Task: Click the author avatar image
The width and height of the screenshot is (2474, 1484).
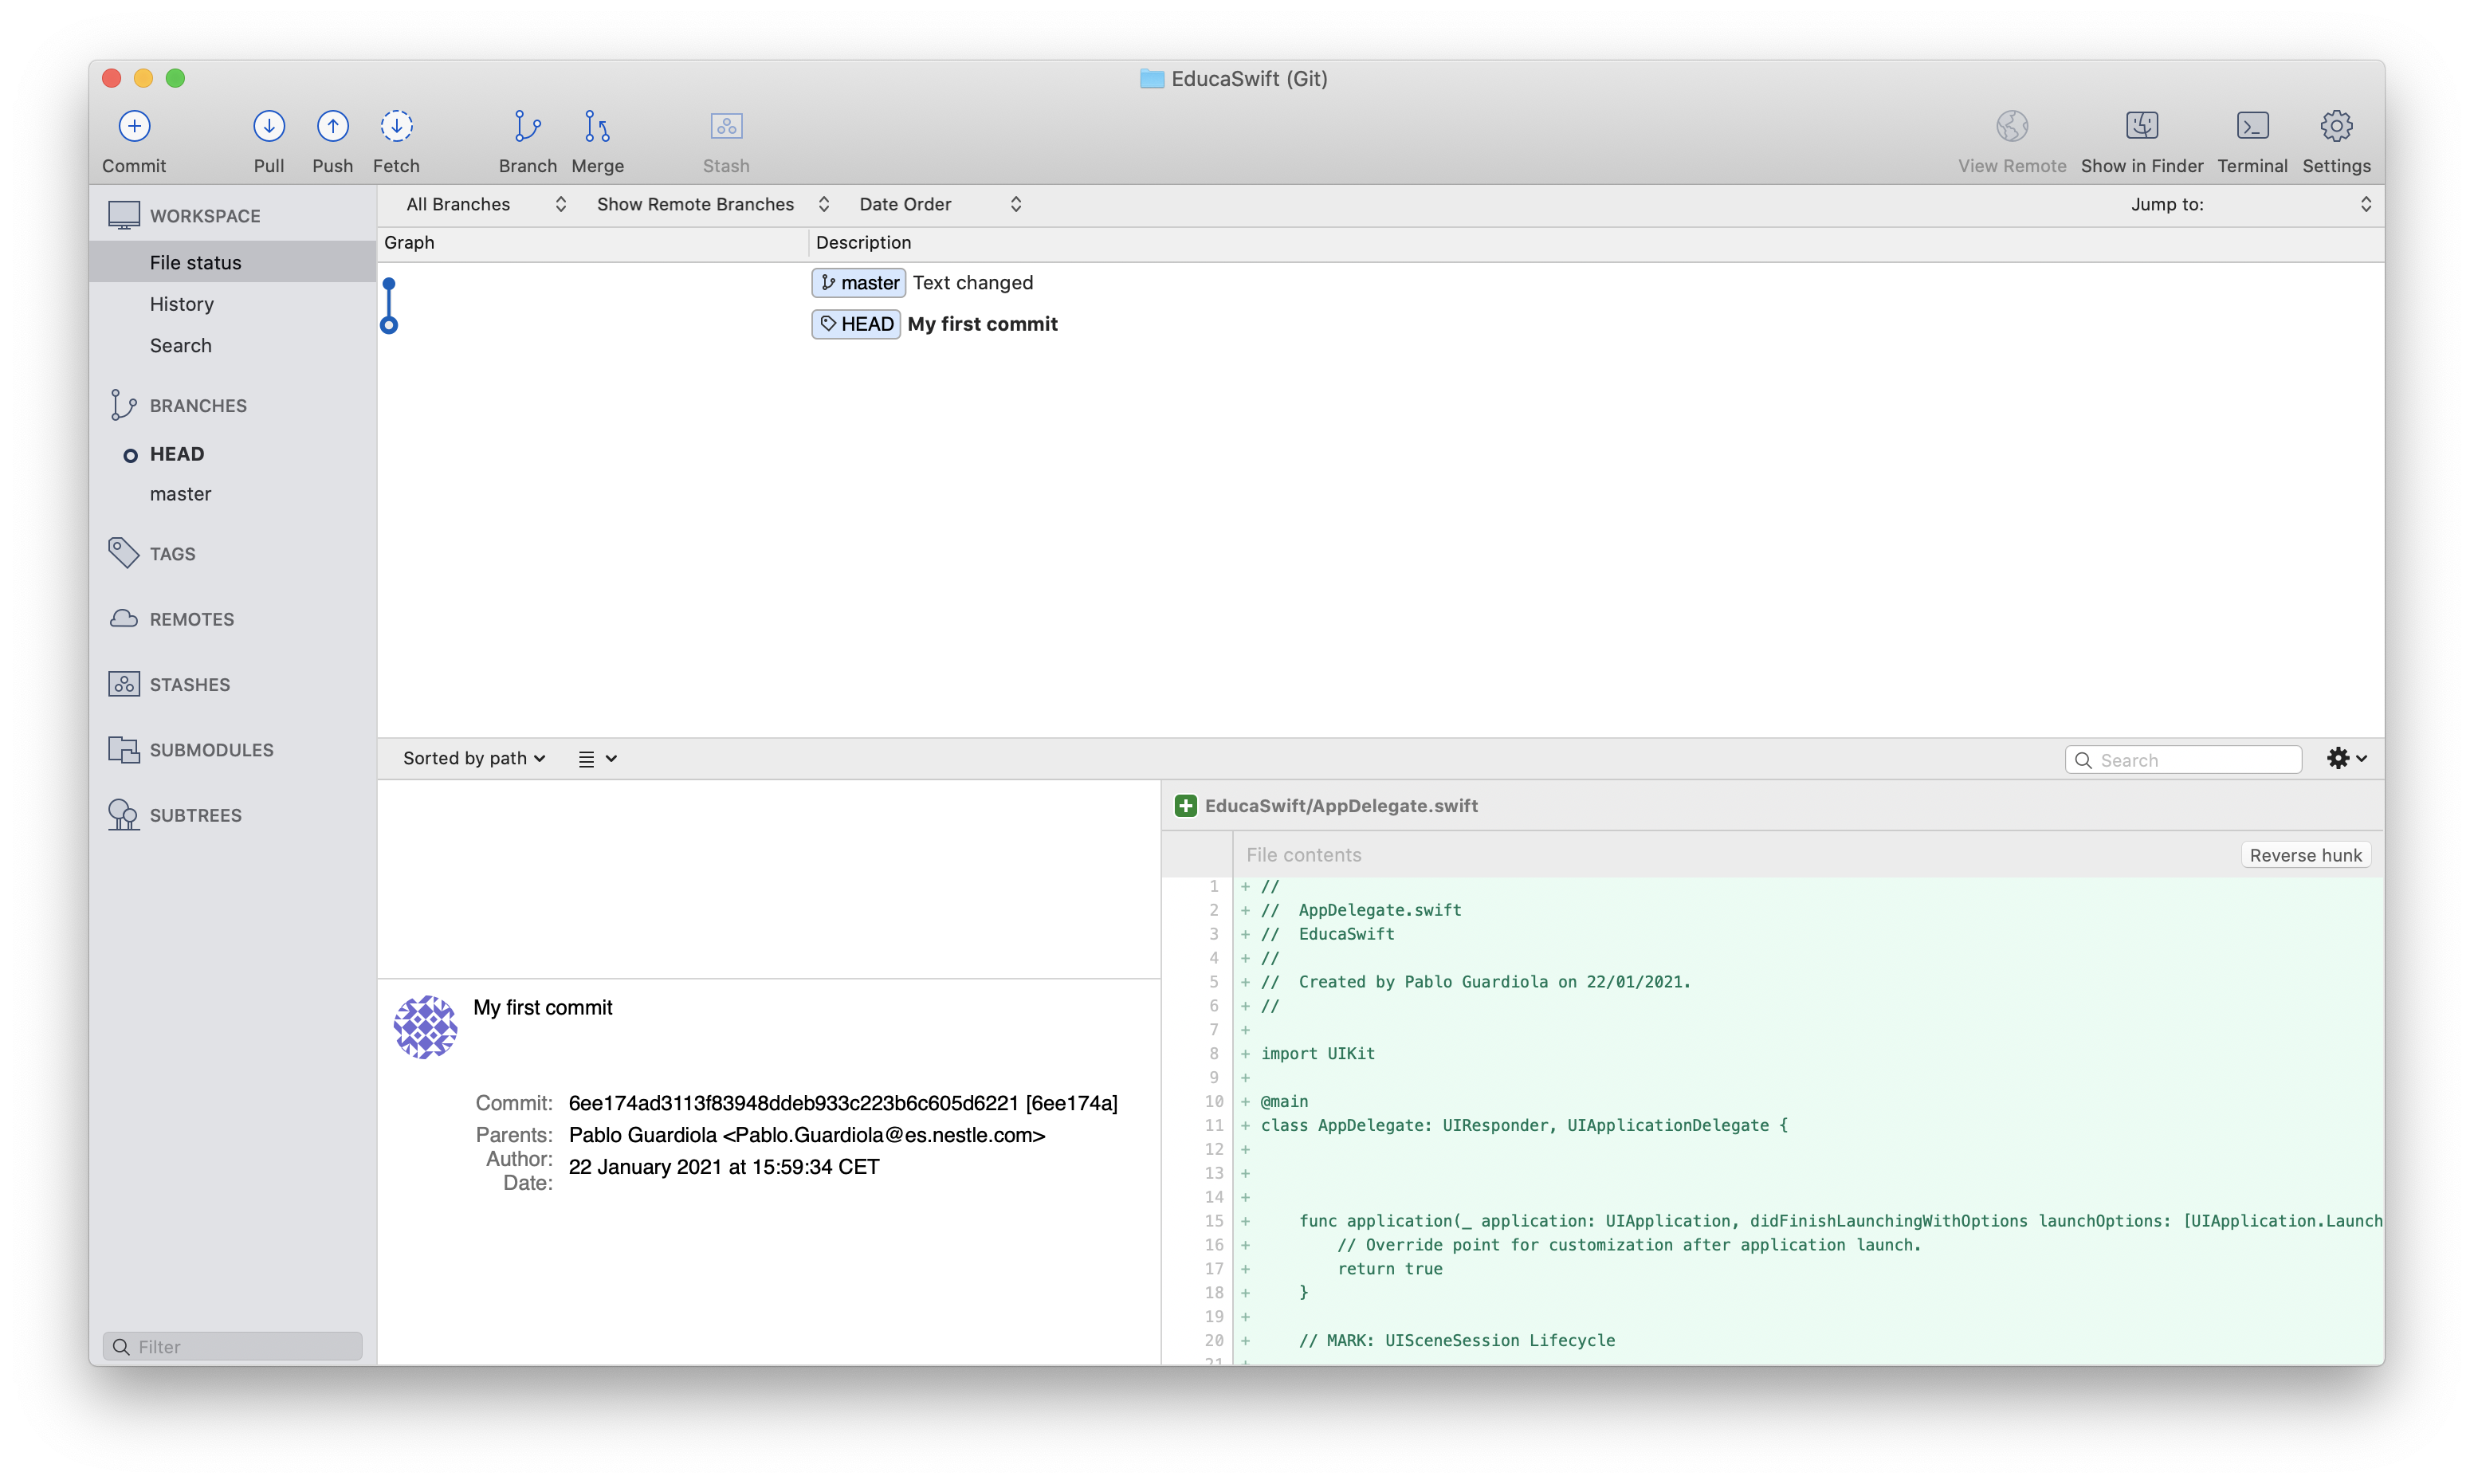Action: pyautogui.click(x=425, y=1026)
